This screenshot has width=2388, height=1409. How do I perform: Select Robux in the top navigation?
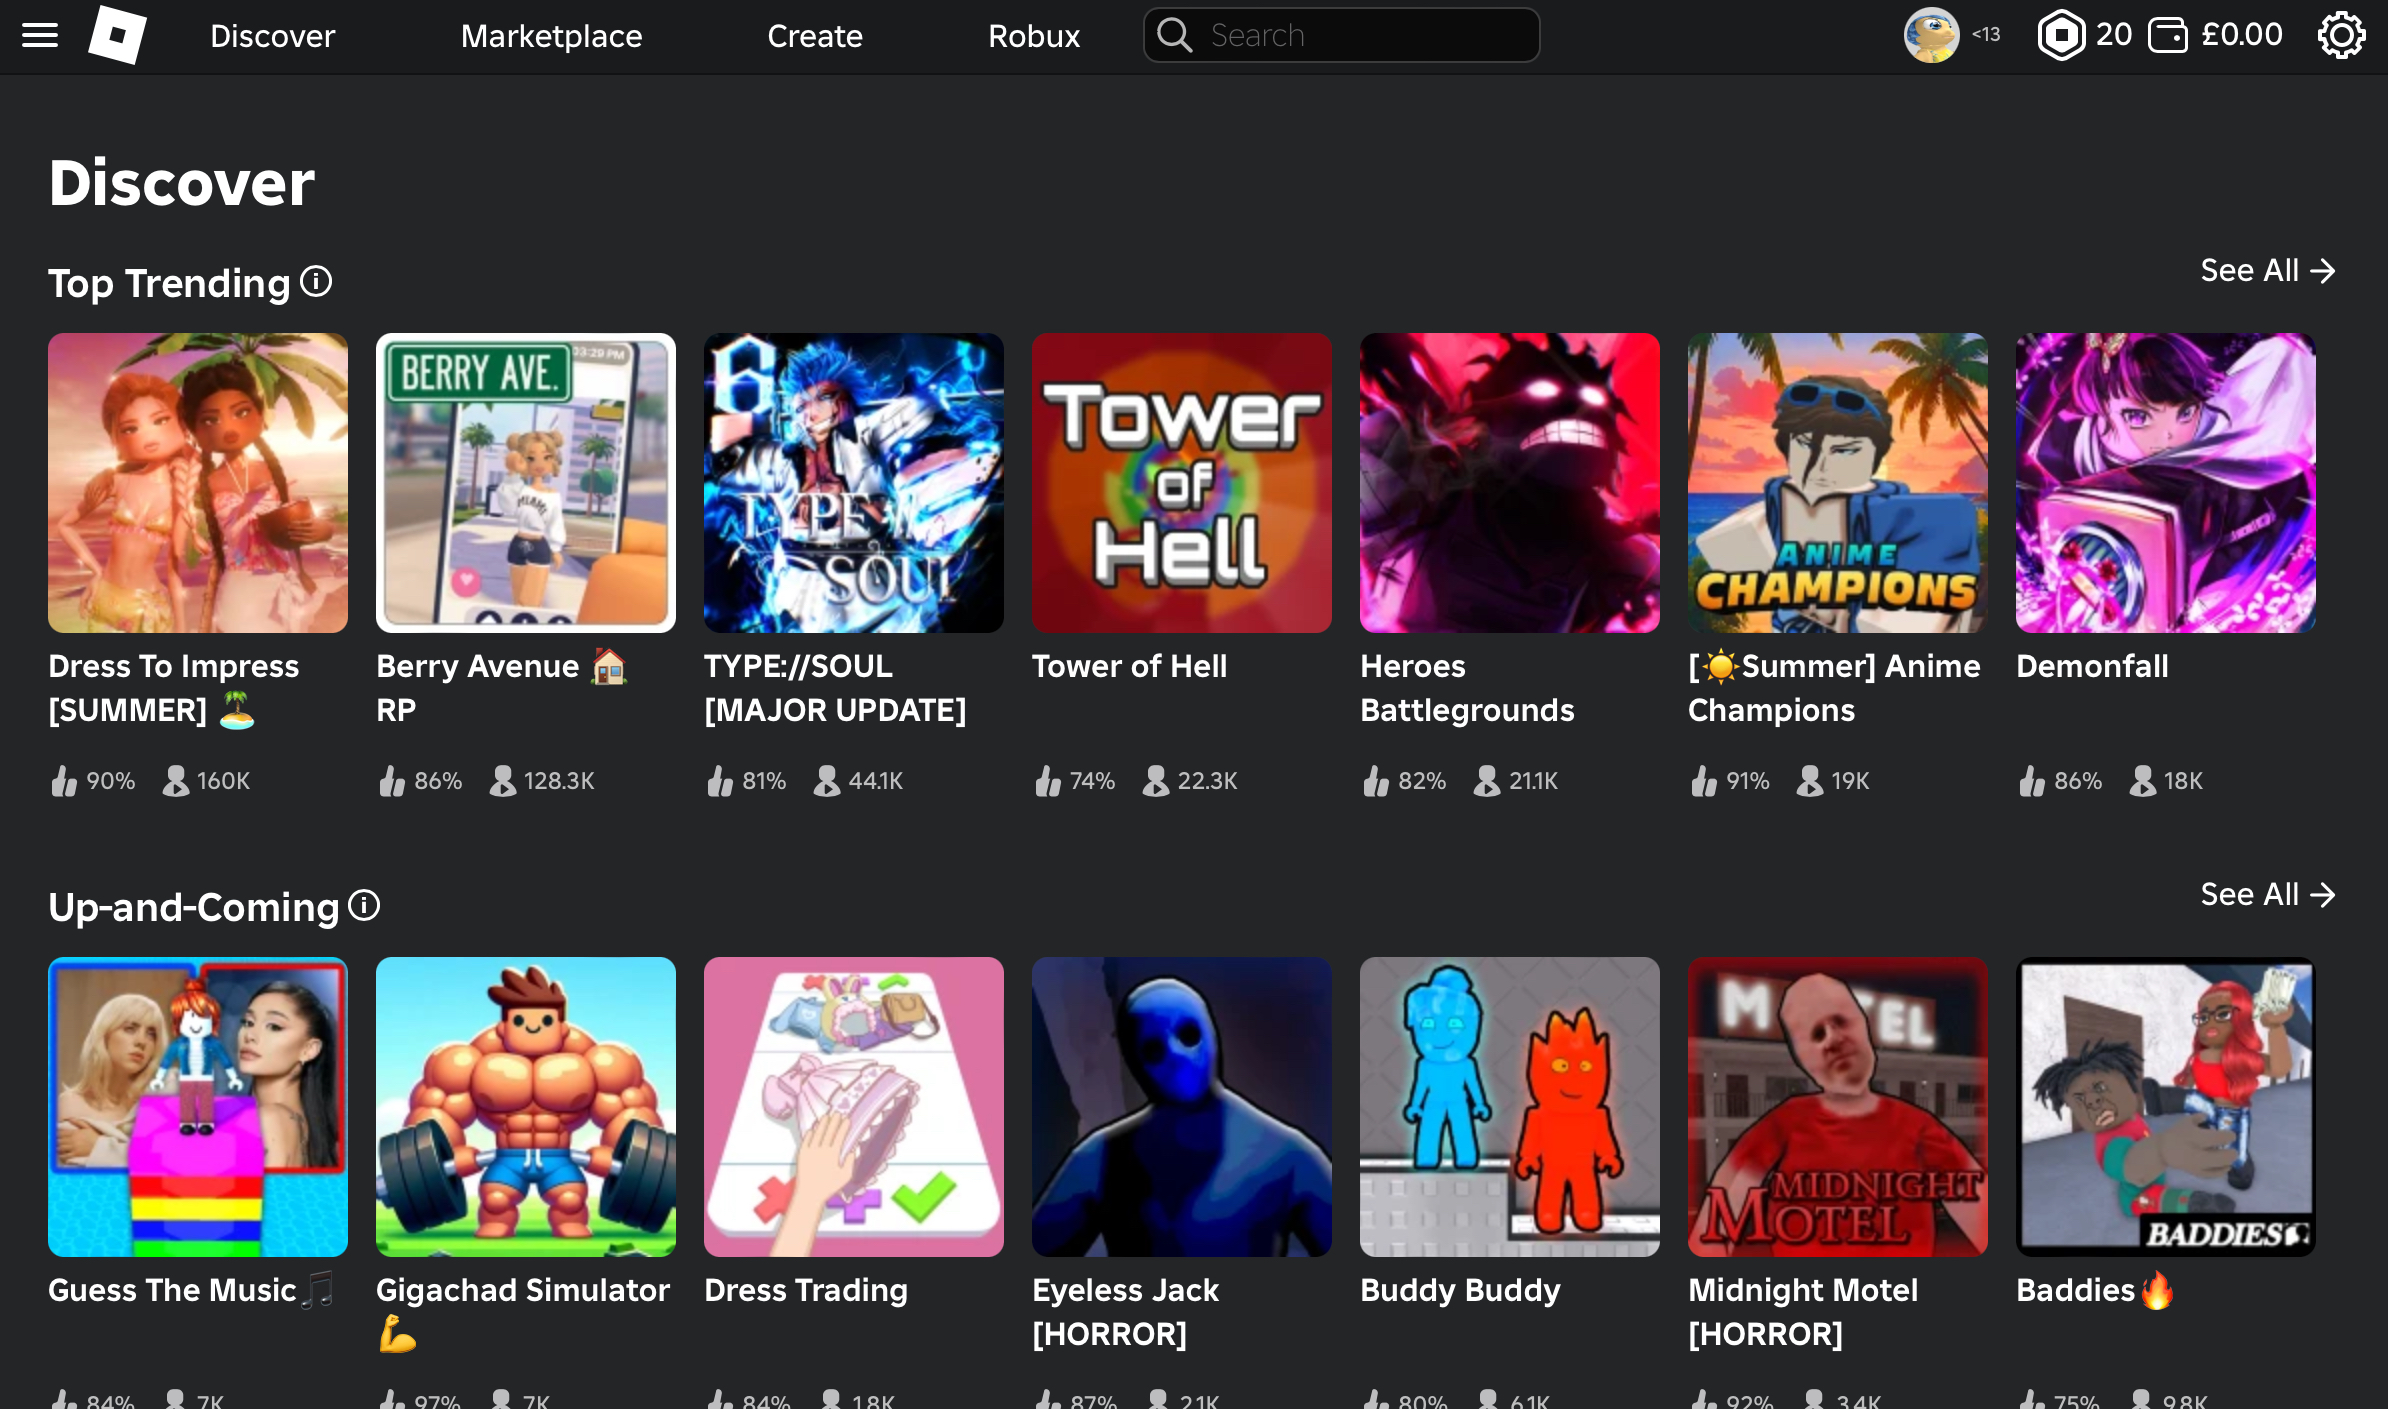point(1034,36)
